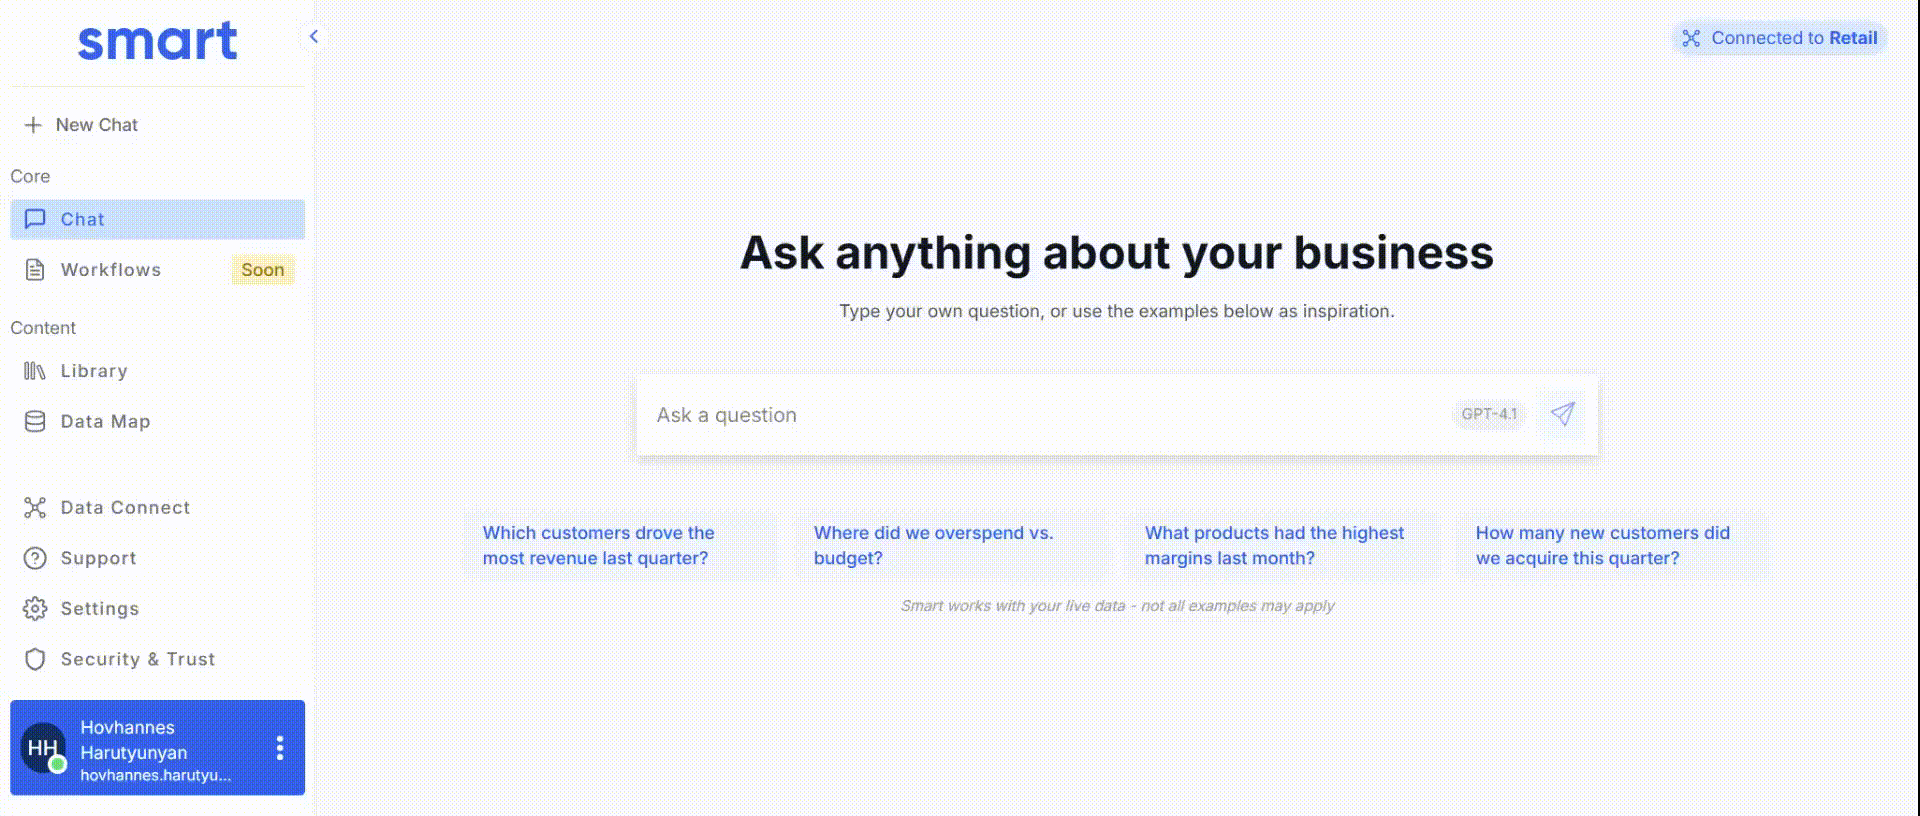Click the Support question mark icon
Image resolution: width=1920 pixels, height=816 pixels.
35,558
